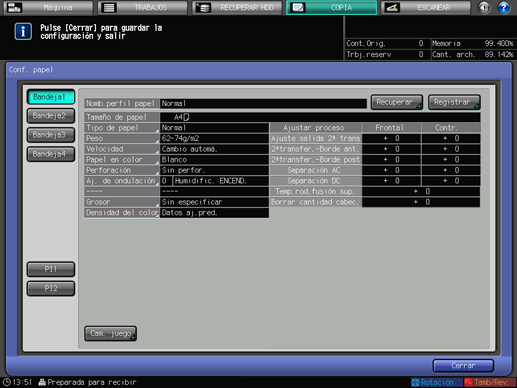Click the Temp.rod.fusión sup. label
The width and height of the screenshot is (517, 388).
pyautogui.click(x=316, y=191)
